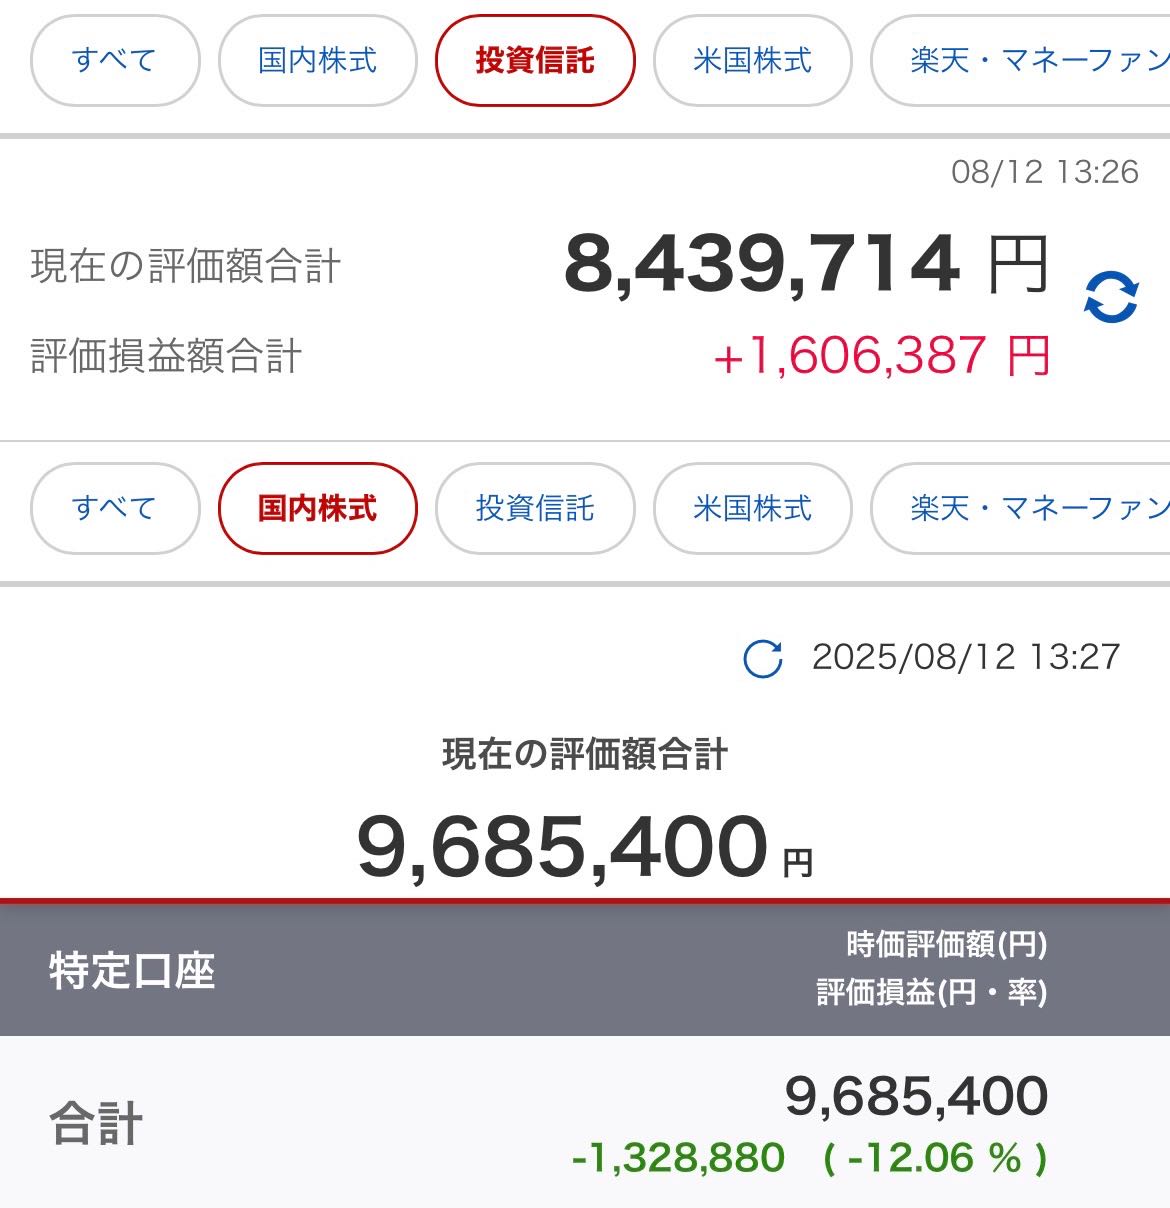The image size is (1170, 1208).
Task: Switch to 国内株式 in the upper tab row
Action: coord(317,60)
